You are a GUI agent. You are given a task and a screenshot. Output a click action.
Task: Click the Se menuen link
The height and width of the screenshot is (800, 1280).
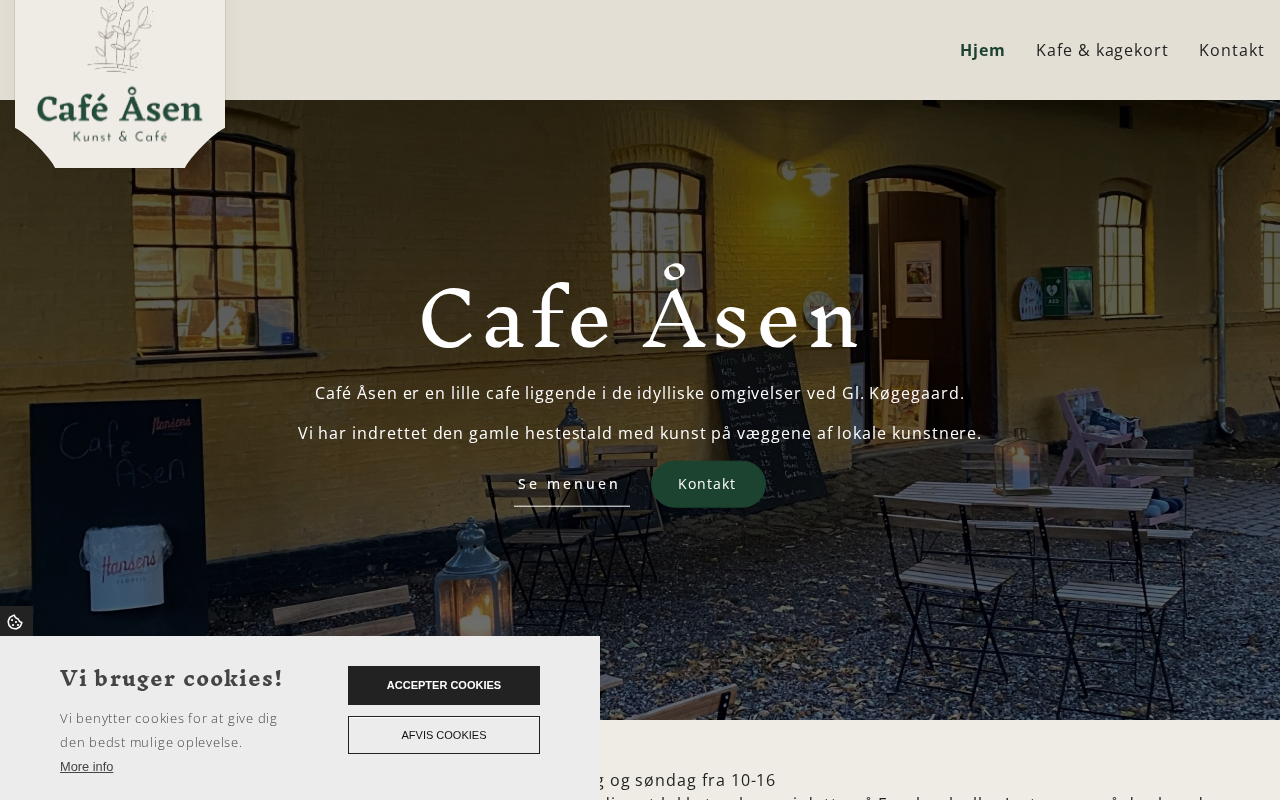(x=570, y=484)
